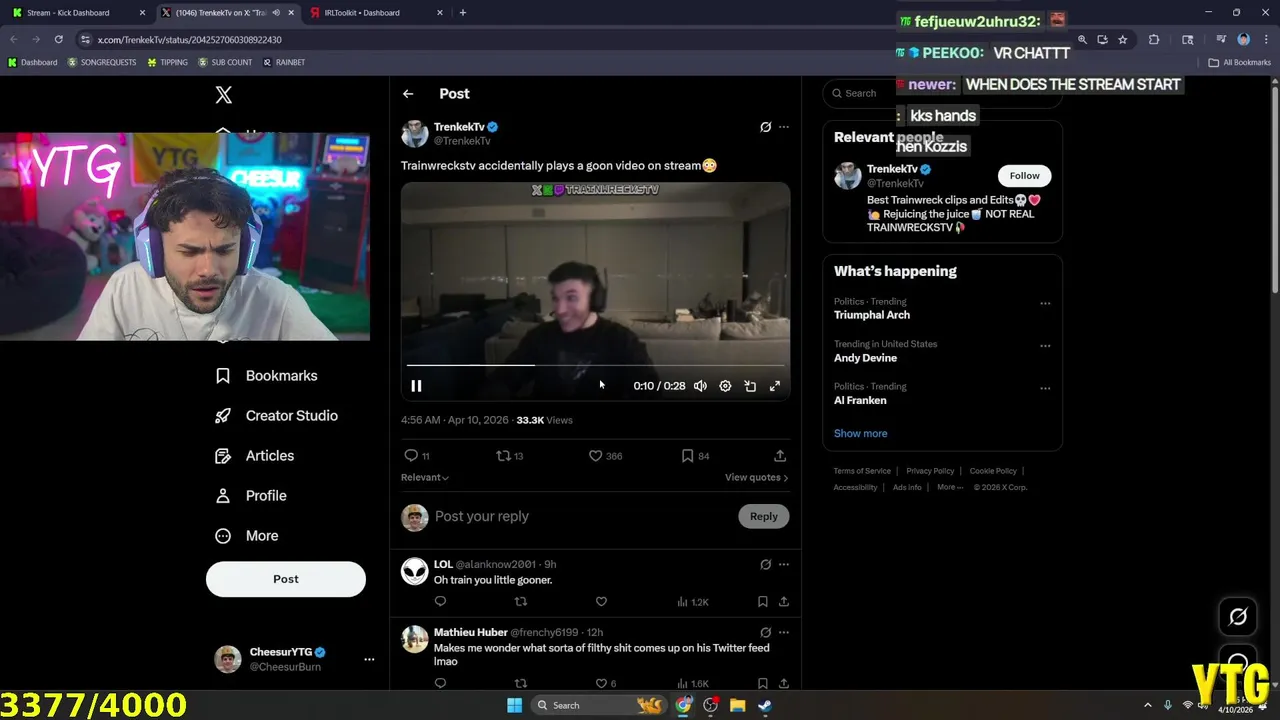Go to Profile in the sidebar

point(250,496)
